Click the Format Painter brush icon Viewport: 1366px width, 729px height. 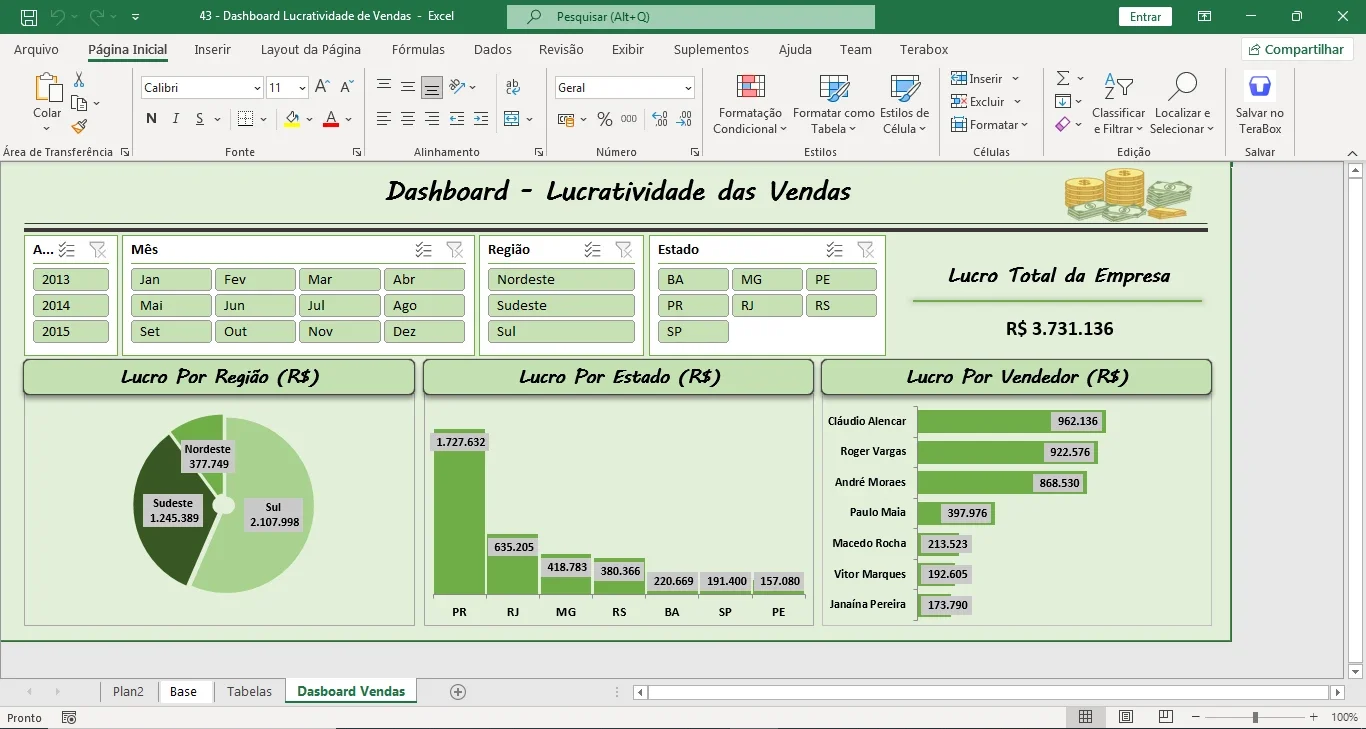[79, 126]
